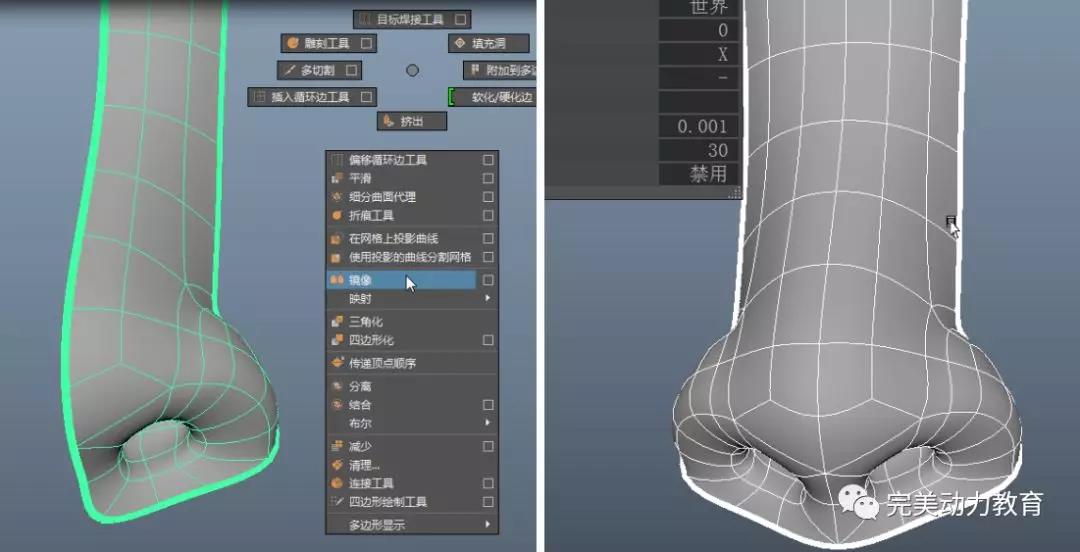This screenshot has height=552, width=1080.
Task: Open the 多边形显示 submenu
Action: [x=488, y=525]
